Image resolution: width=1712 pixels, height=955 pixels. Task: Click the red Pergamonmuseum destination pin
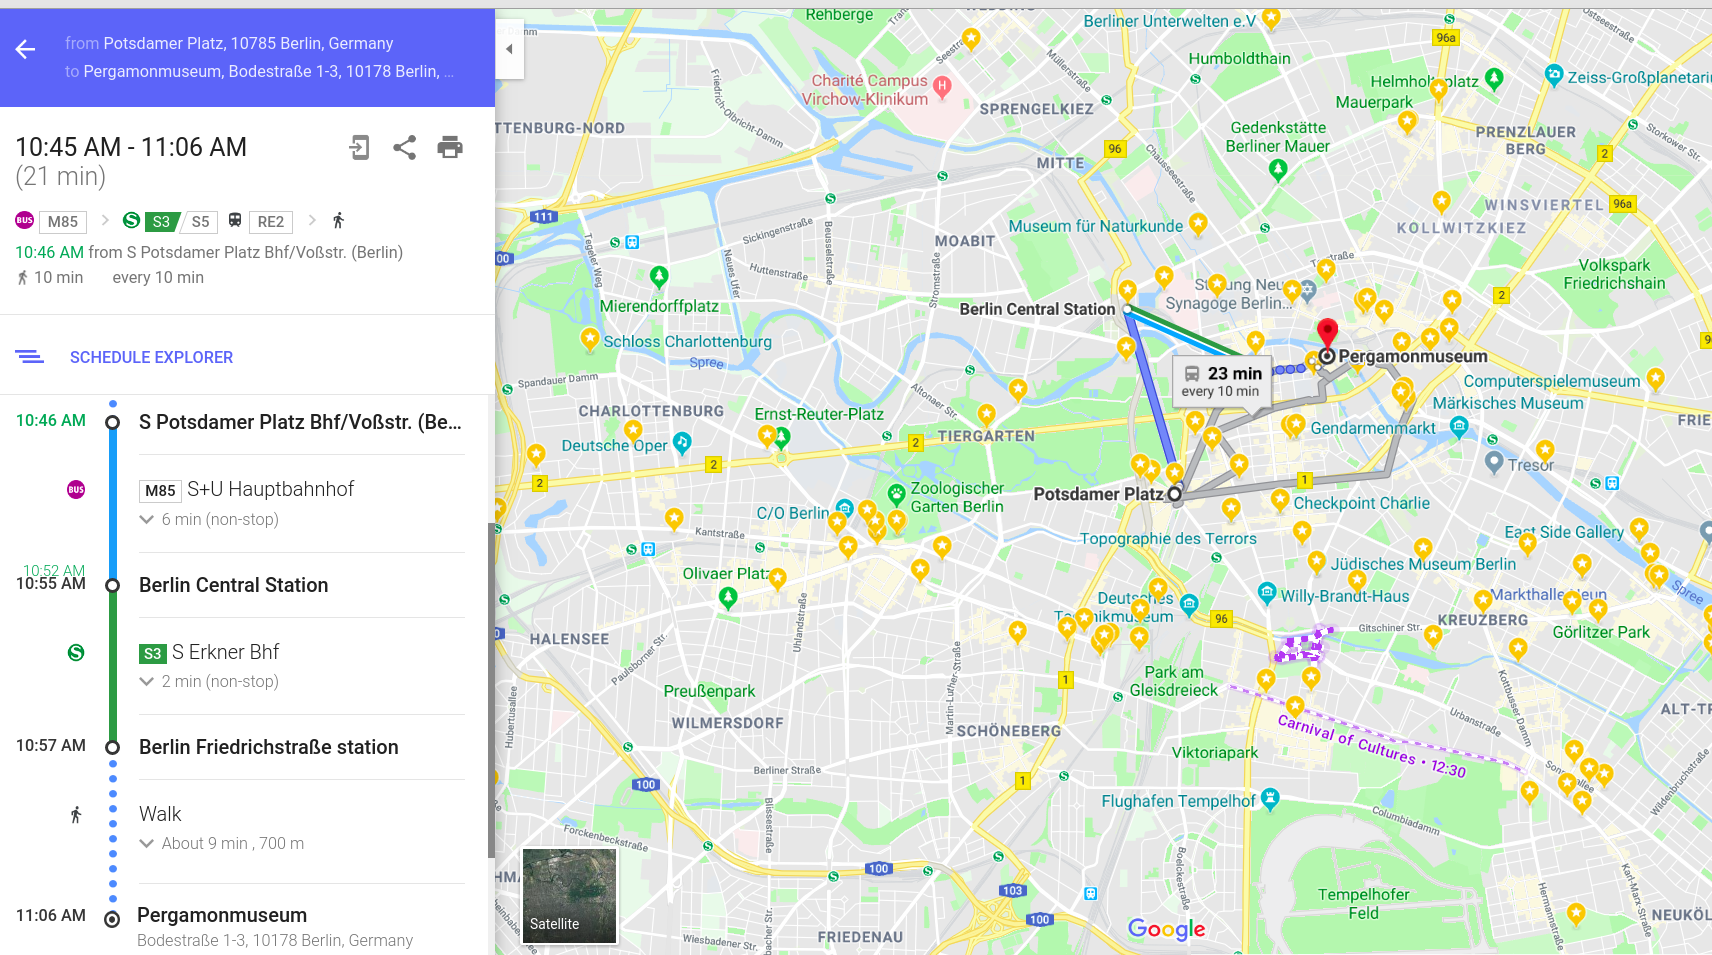pos(1327,335)
